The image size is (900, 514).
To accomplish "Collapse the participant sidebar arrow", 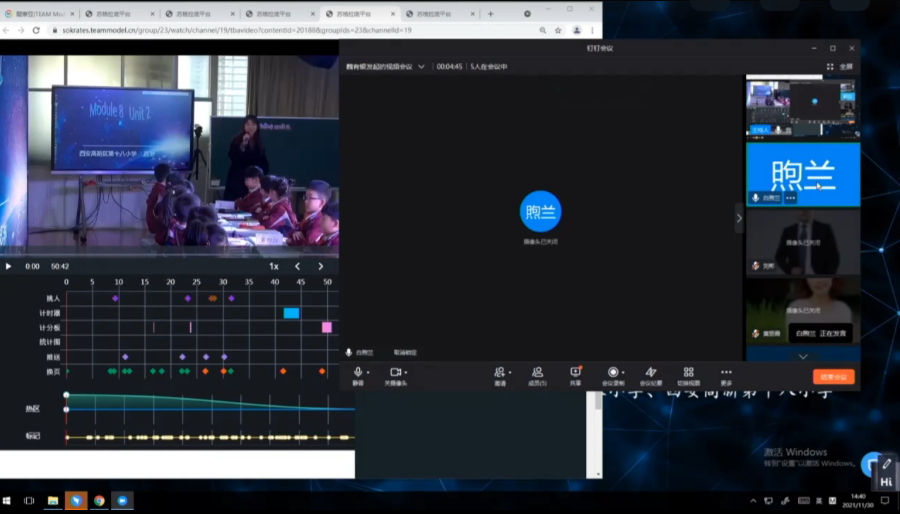I will (740, 218).
